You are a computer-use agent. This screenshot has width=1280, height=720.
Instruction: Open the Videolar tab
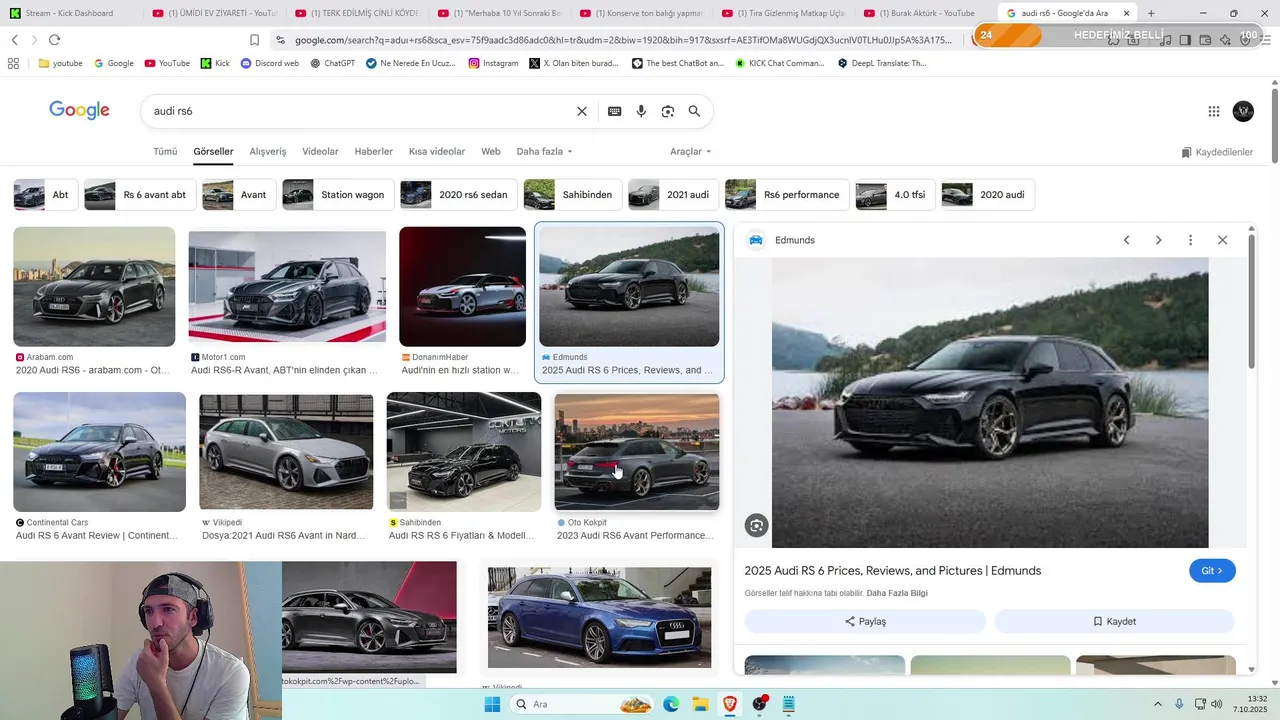[320, 151]
